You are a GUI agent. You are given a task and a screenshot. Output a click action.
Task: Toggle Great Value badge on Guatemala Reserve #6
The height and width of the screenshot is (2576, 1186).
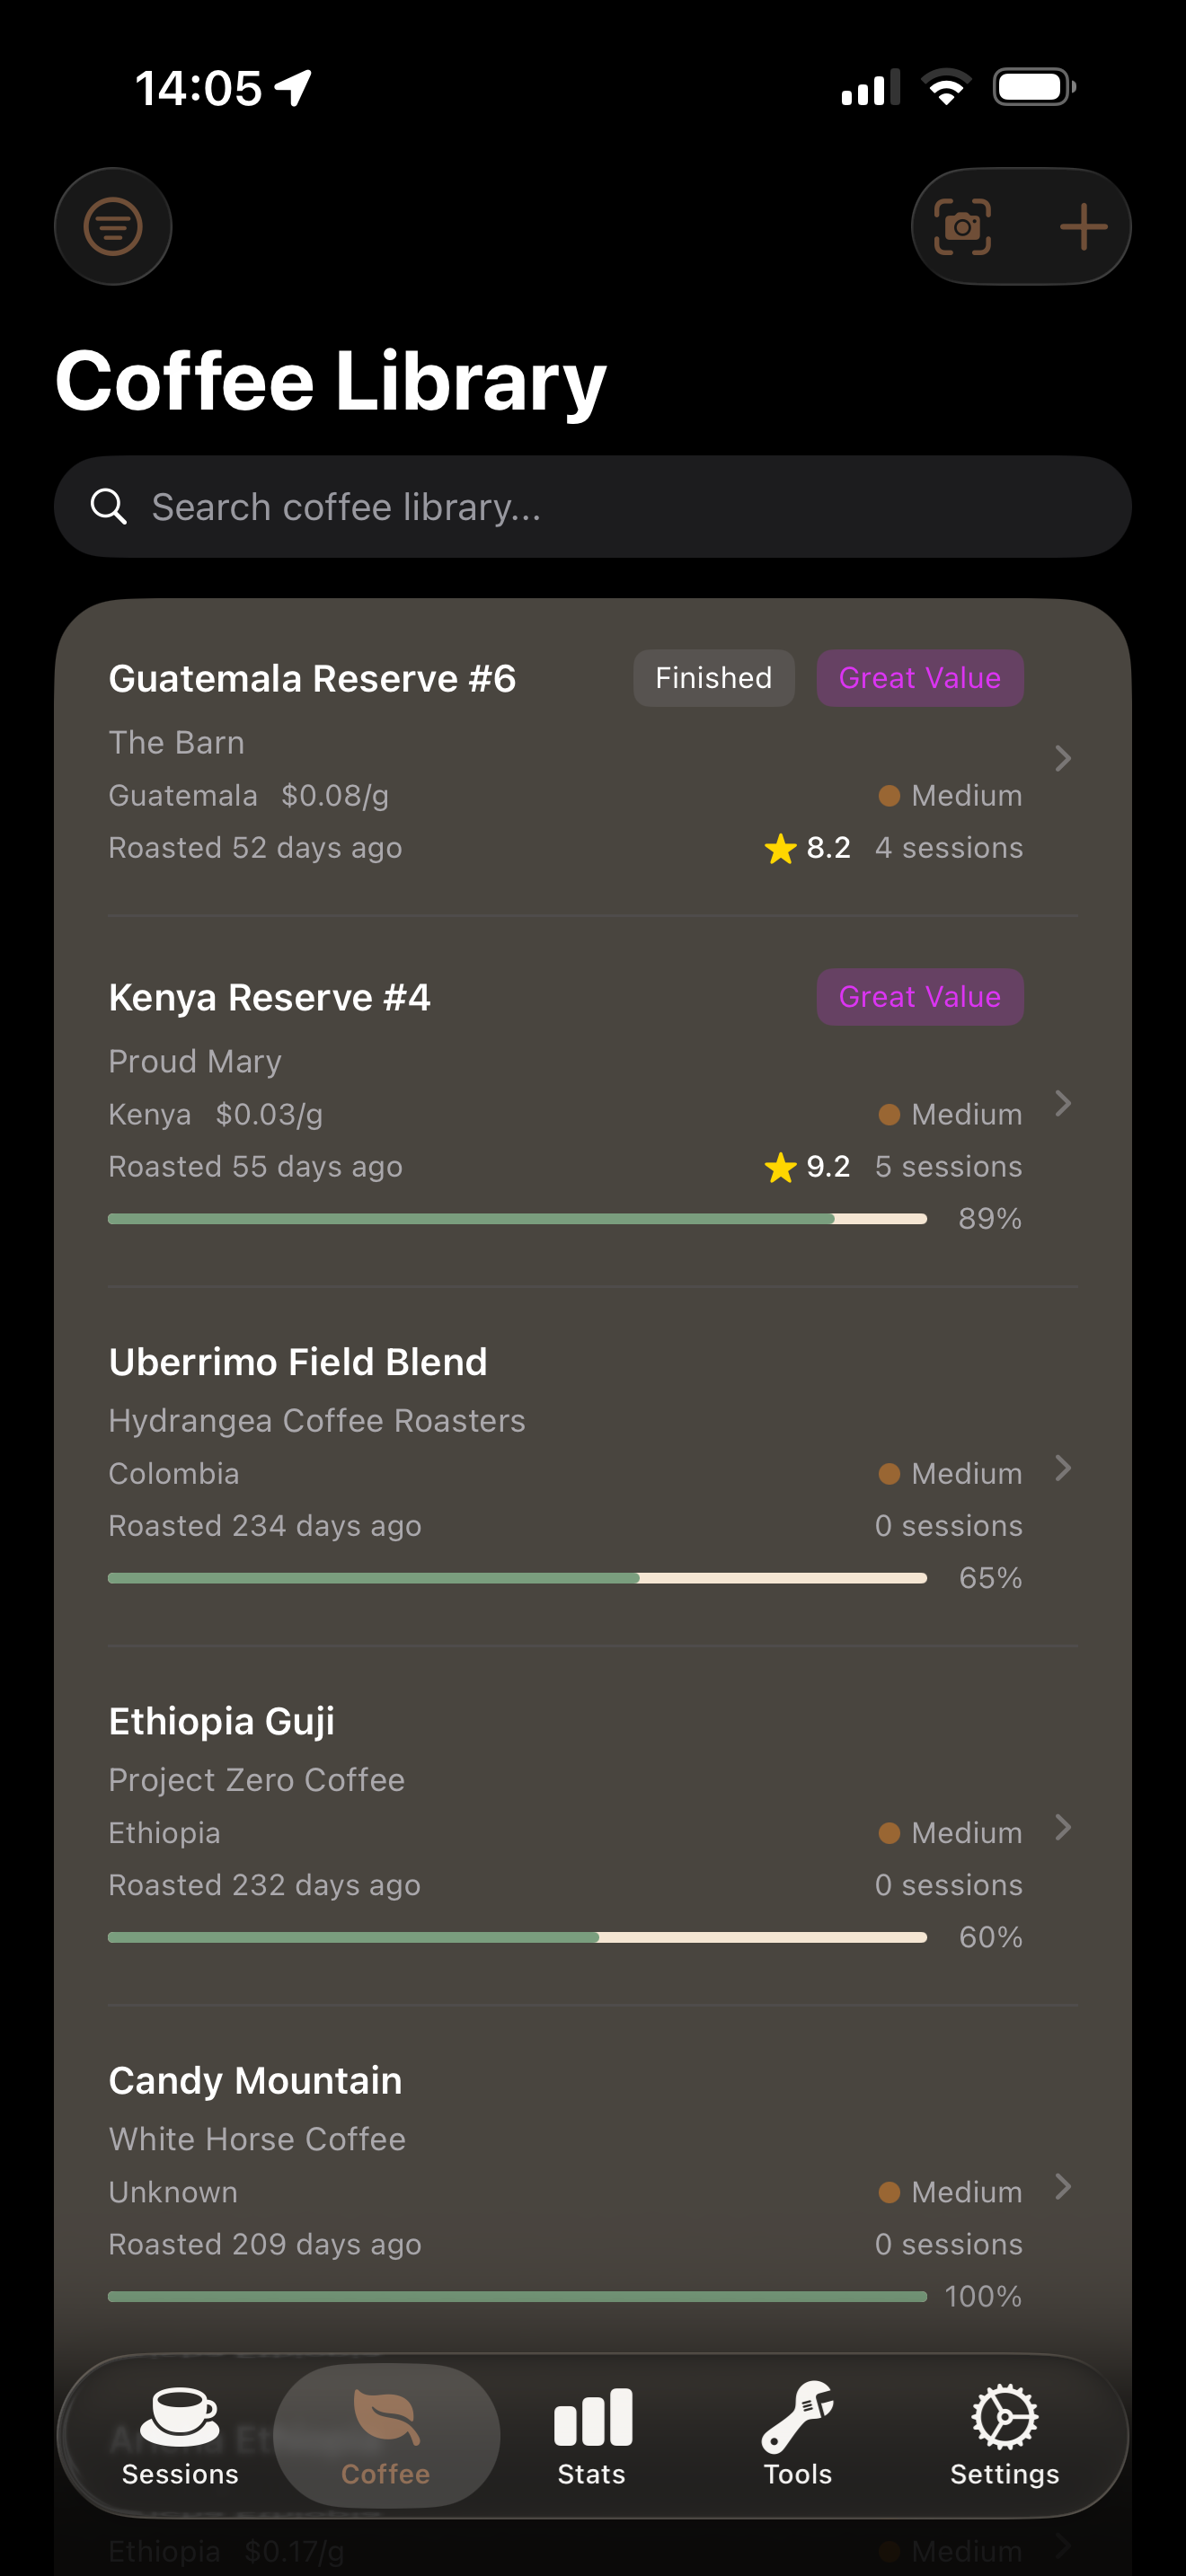[x=919, y=677]
